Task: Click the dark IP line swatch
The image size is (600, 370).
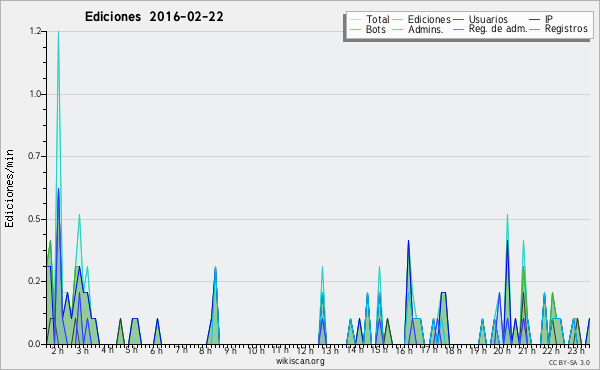Action: (x=535, y=20)
